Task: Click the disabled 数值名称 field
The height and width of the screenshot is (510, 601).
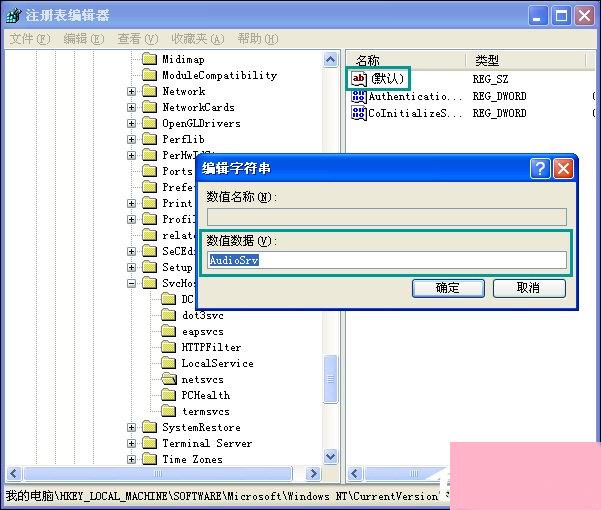Action: [x=387, y=217]
